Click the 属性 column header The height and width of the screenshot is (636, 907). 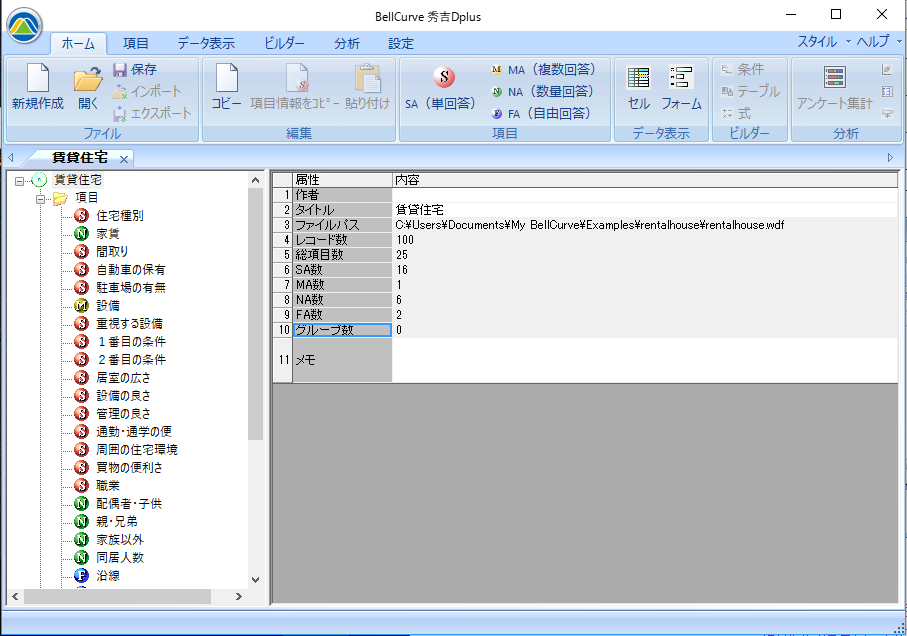[x=342, y=180]
